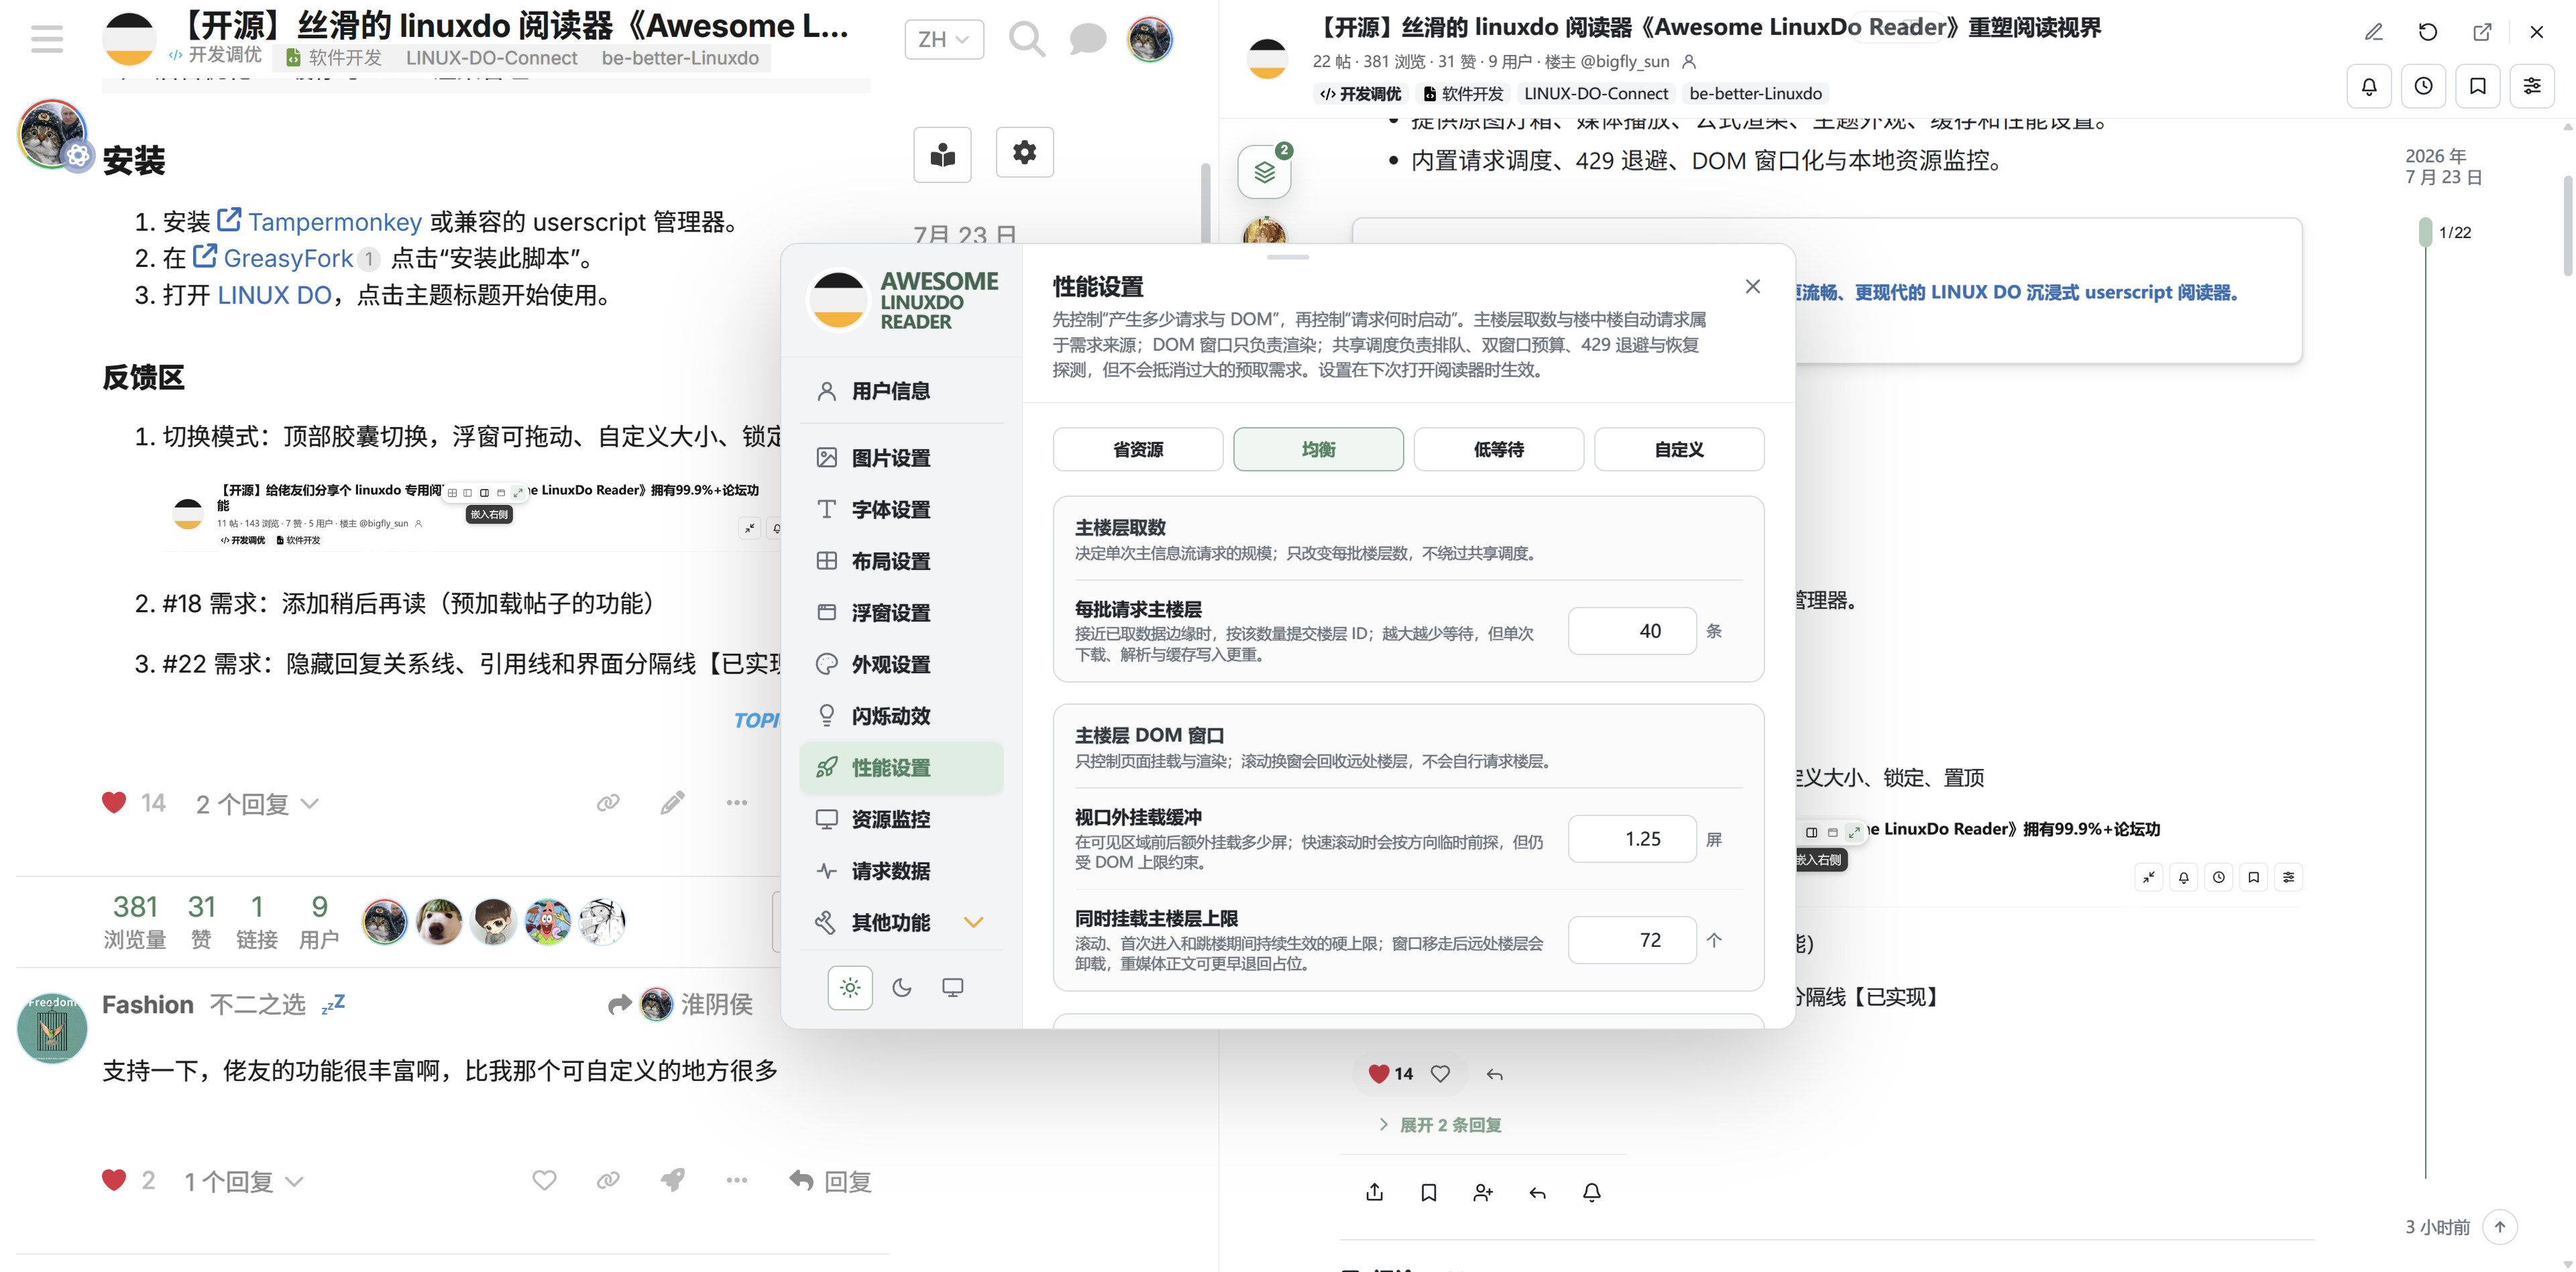
Task: Click the be-better-Linuxdo tag in reader header
Action: (x=1755, y=93)
